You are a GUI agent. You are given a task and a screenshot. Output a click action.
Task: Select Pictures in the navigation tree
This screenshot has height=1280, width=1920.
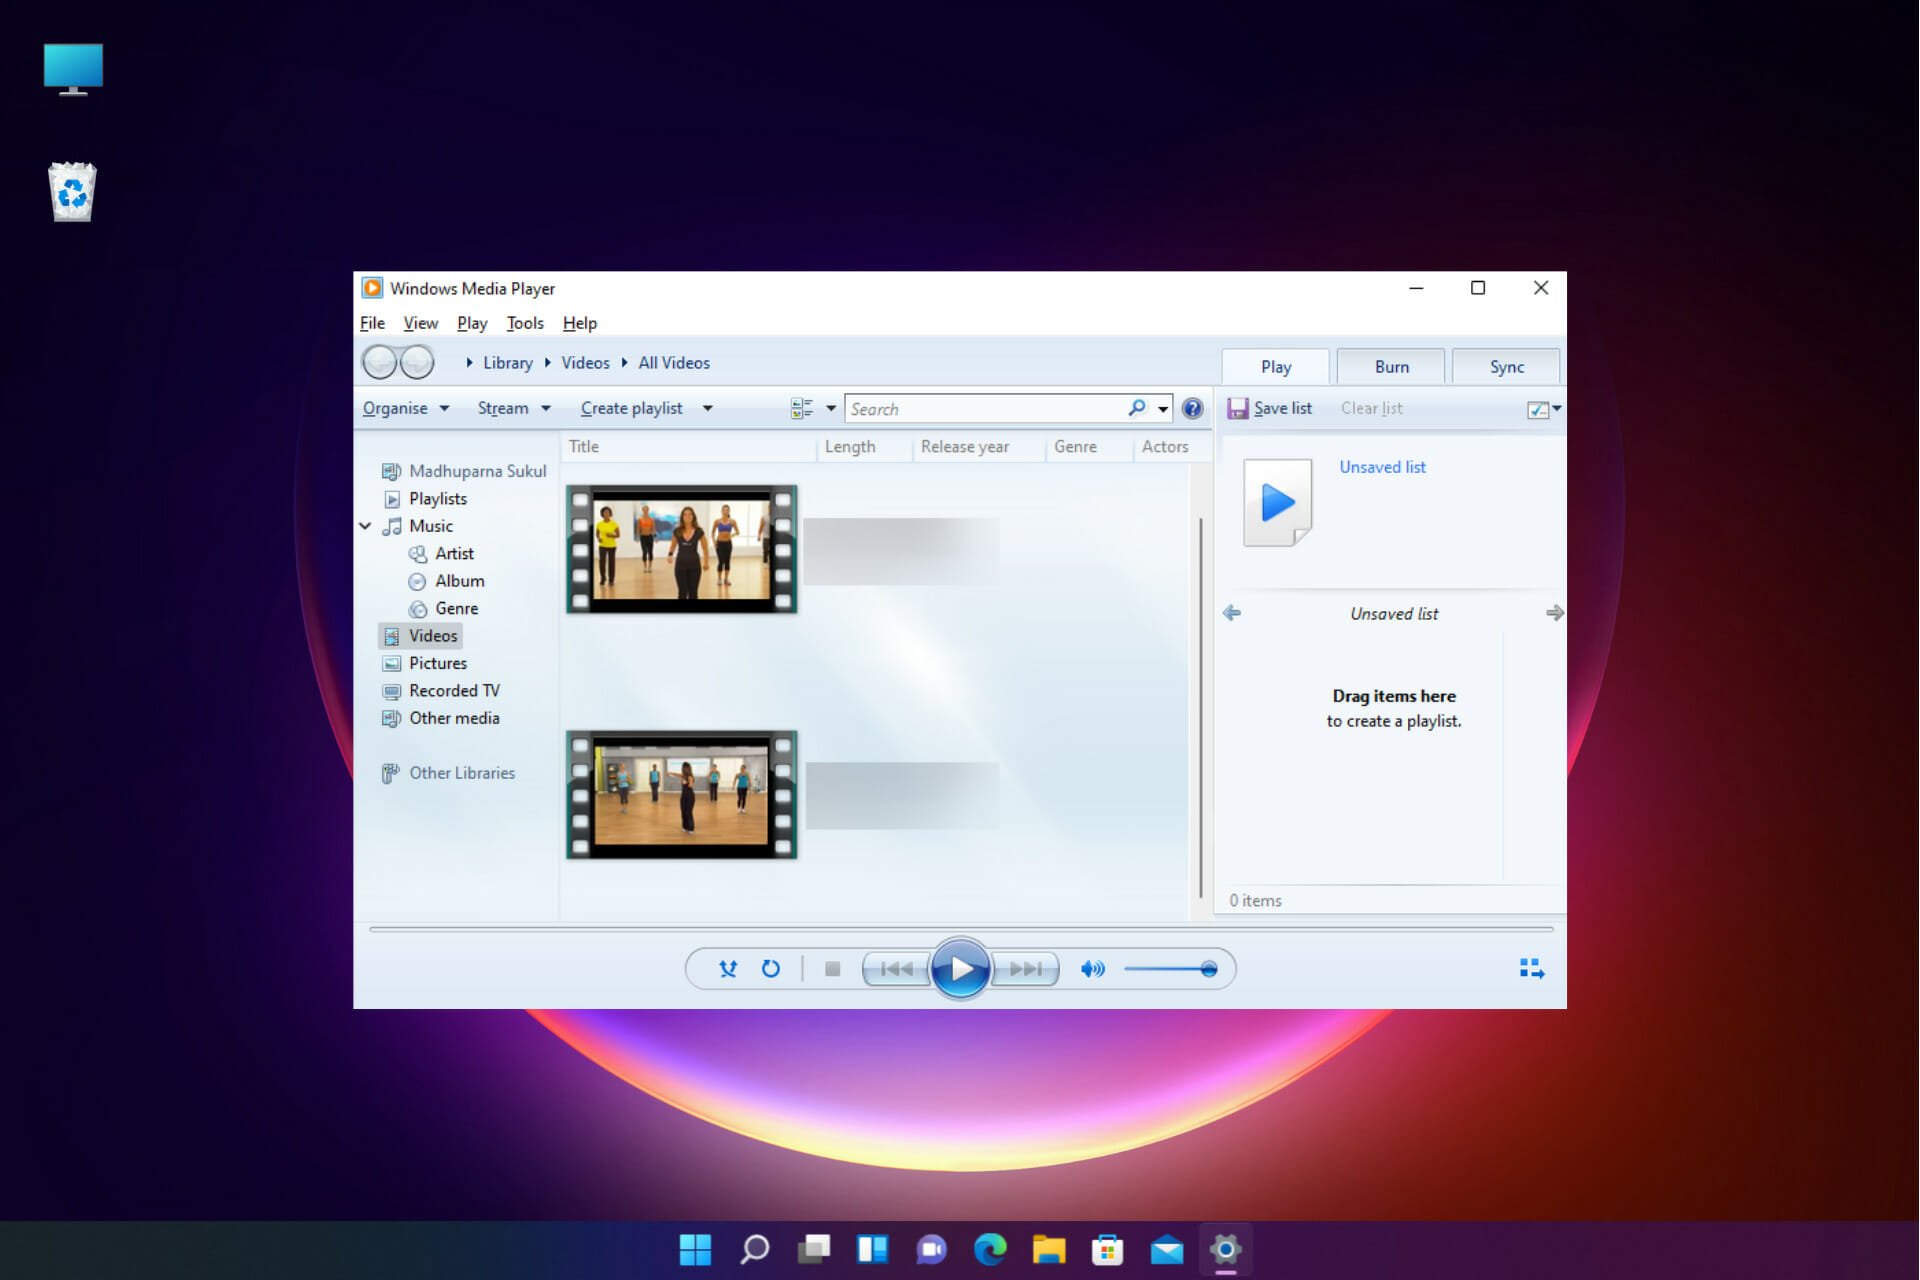click(437, 663)
